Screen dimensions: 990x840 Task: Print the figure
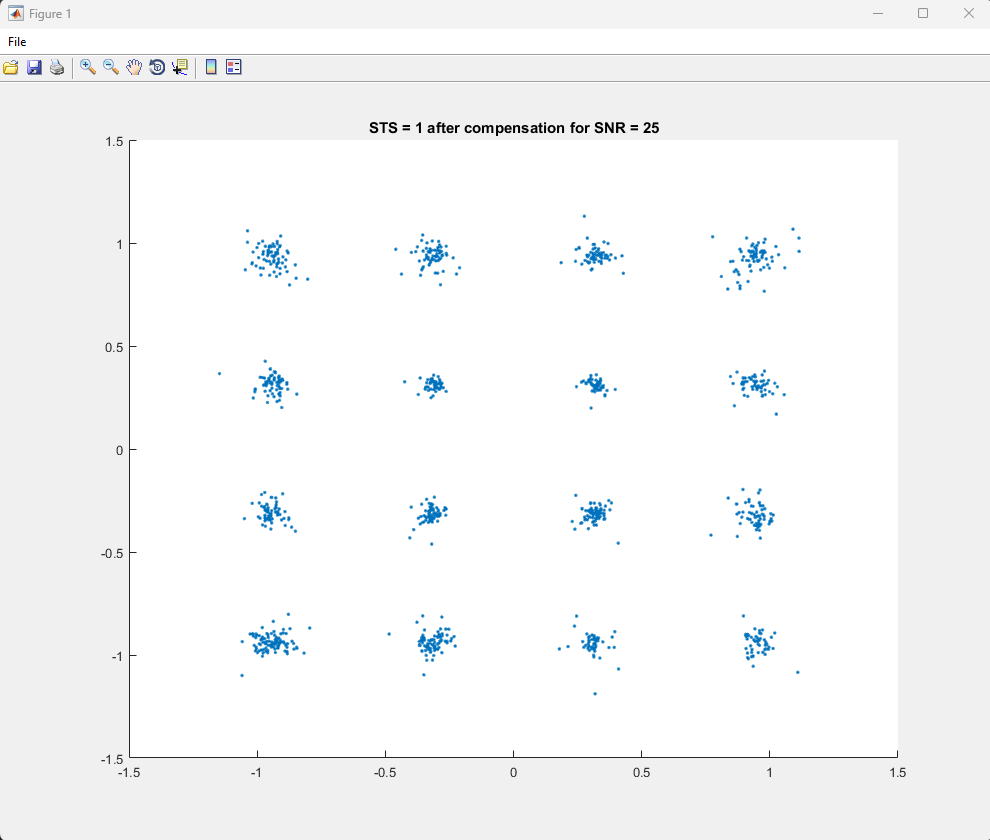(57, 67)
